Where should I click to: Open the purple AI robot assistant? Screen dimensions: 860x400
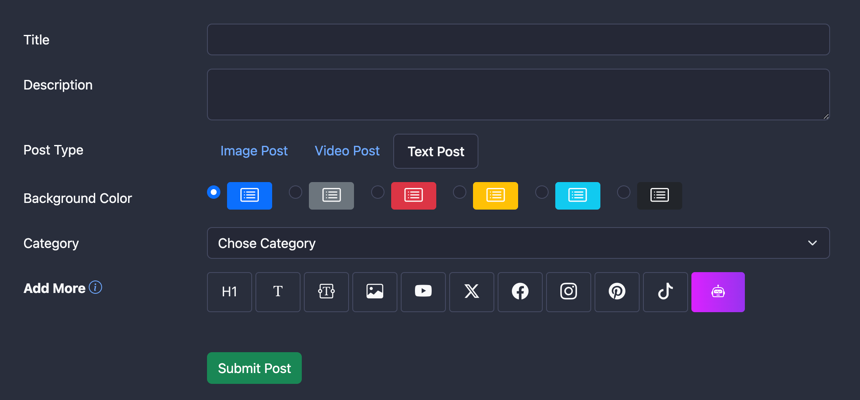[718, 292]
